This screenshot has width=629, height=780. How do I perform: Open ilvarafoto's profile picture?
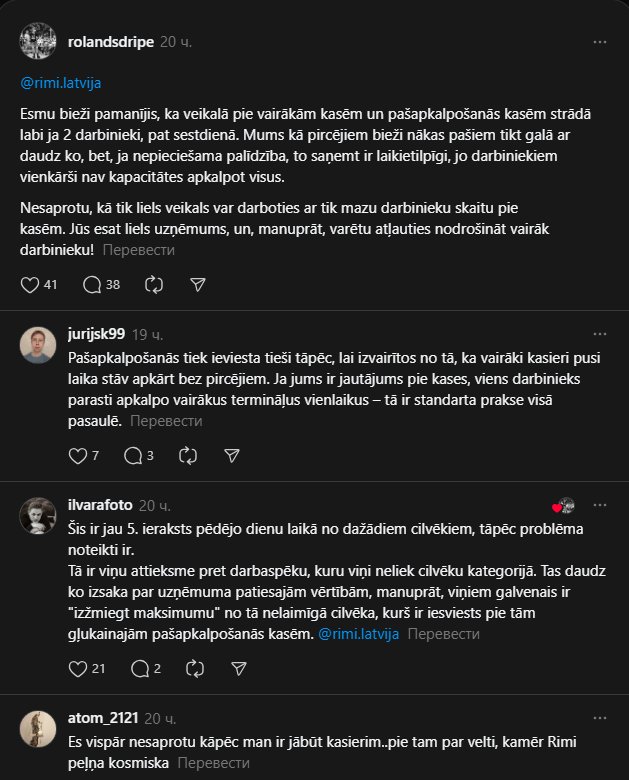38,514
